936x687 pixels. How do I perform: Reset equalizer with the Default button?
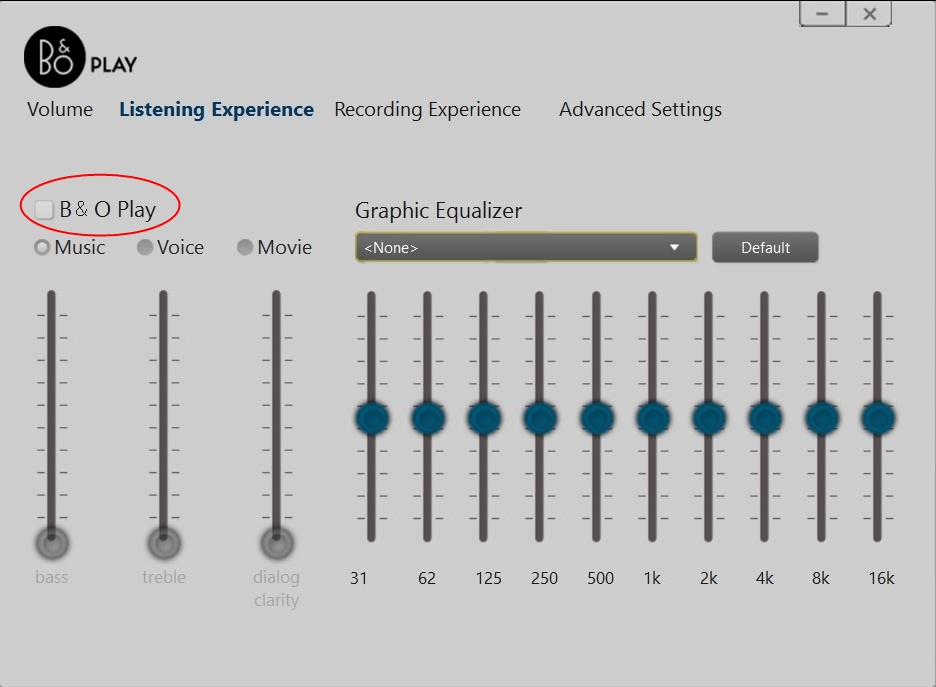765,247
